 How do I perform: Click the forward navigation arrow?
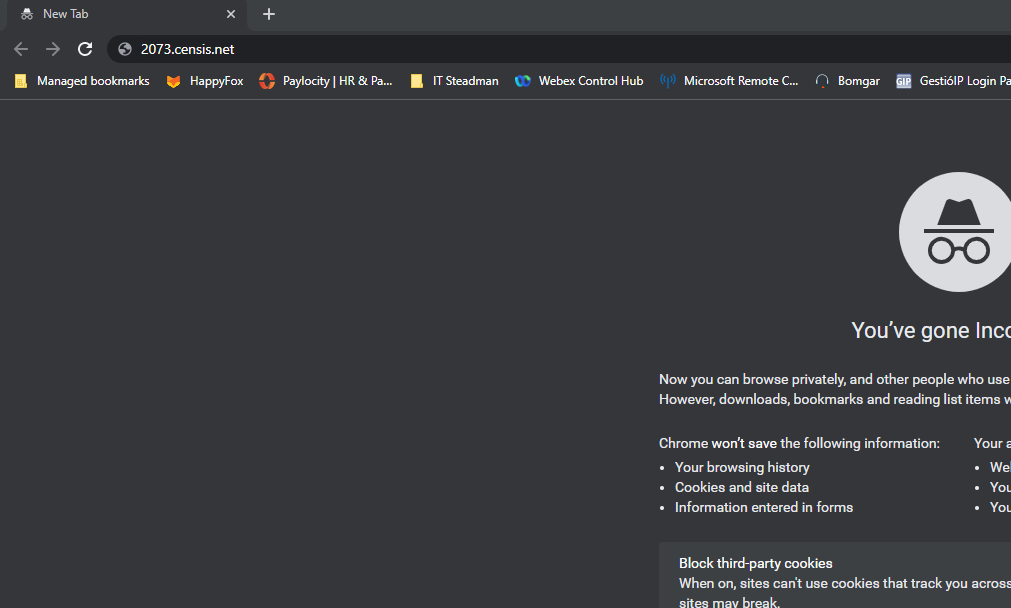tap(53, 49)
